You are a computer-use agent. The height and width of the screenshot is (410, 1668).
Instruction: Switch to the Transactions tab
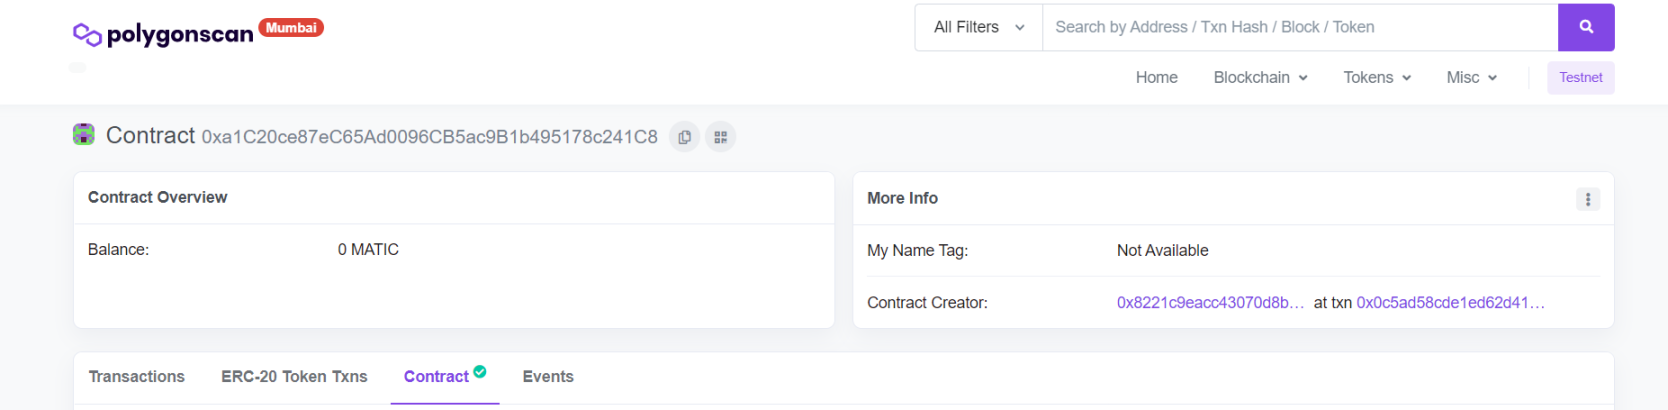(x=137, y=377)
